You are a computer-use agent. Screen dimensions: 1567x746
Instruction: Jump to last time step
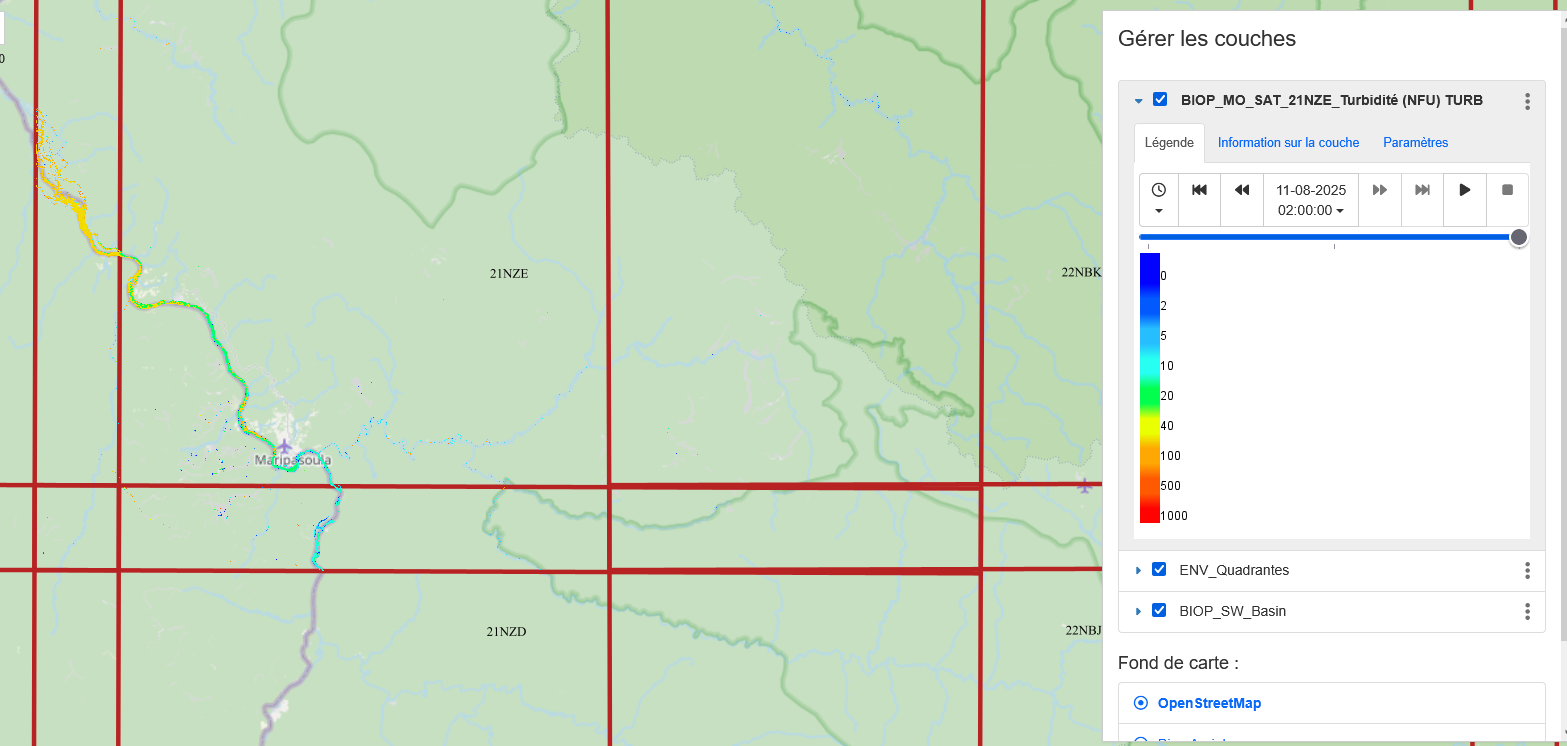1422,190
